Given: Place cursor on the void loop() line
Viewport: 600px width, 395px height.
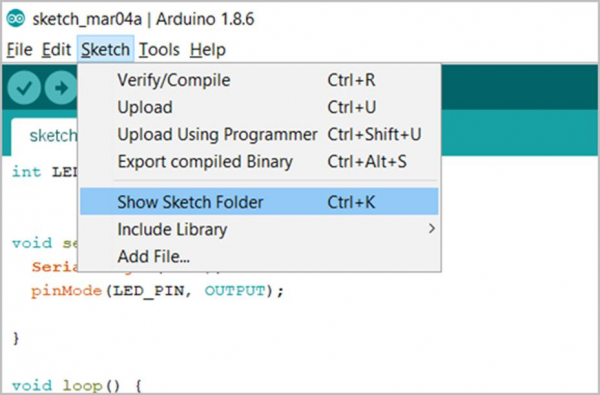Looking at the screenshot, I should (x=77, y=385).
